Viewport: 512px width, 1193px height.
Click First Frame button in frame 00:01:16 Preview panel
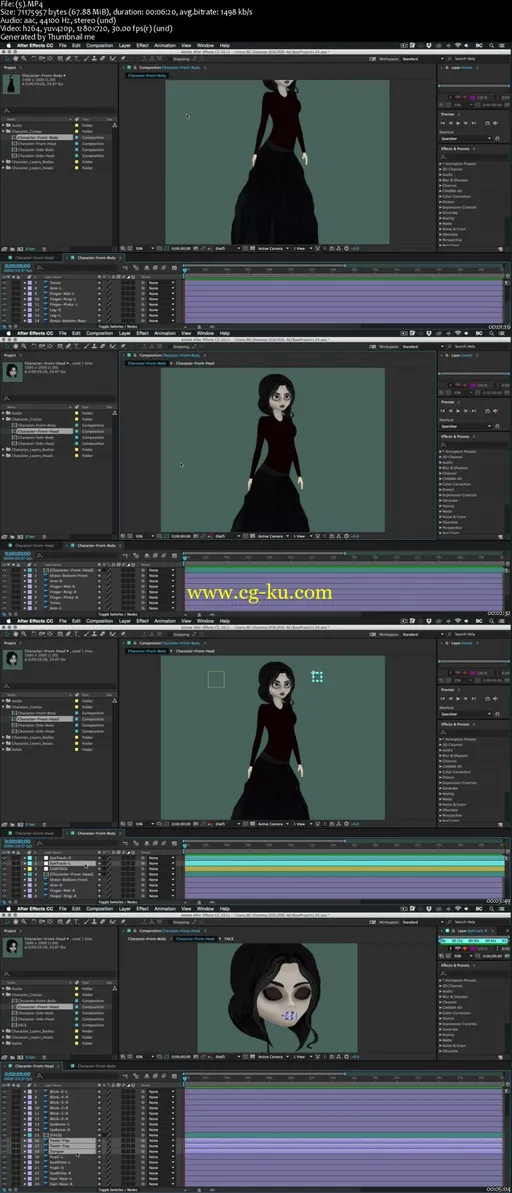(443, 122)
